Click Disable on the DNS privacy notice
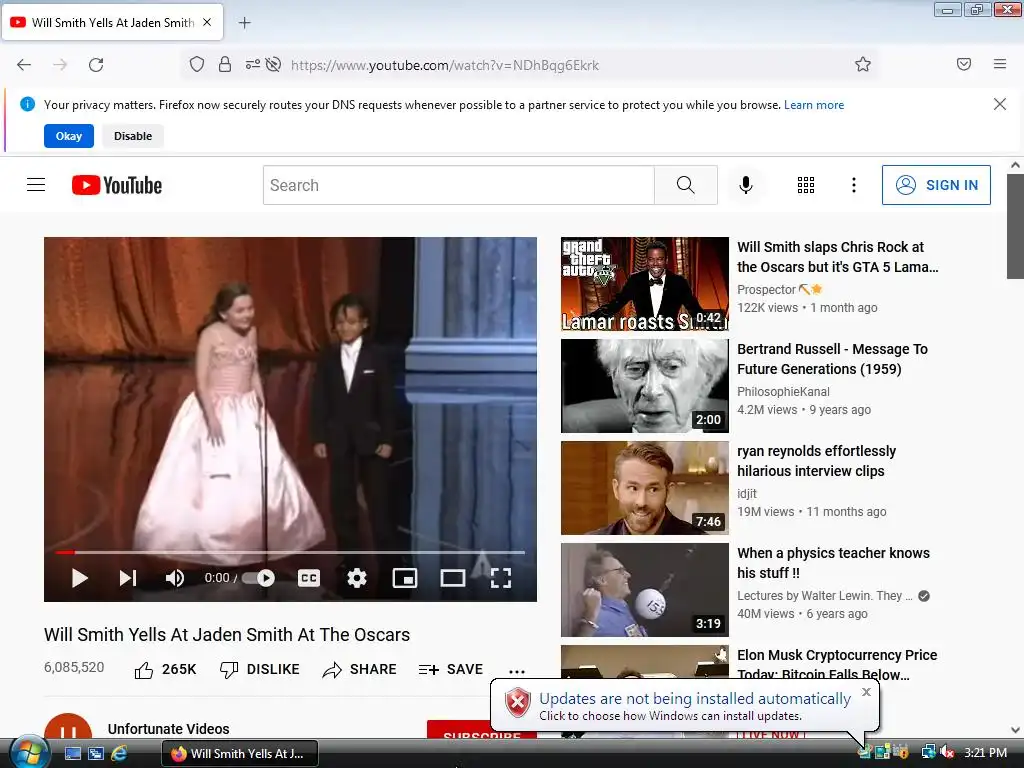The image size is (1024, 768). click(x=133, y=136)
